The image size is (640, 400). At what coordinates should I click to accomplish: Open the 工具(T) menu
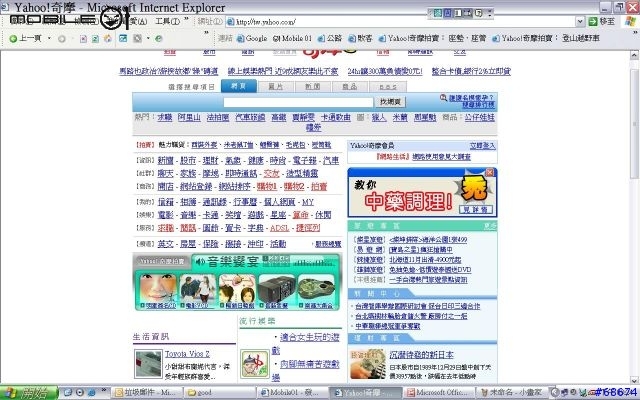(x=167, y=21)
